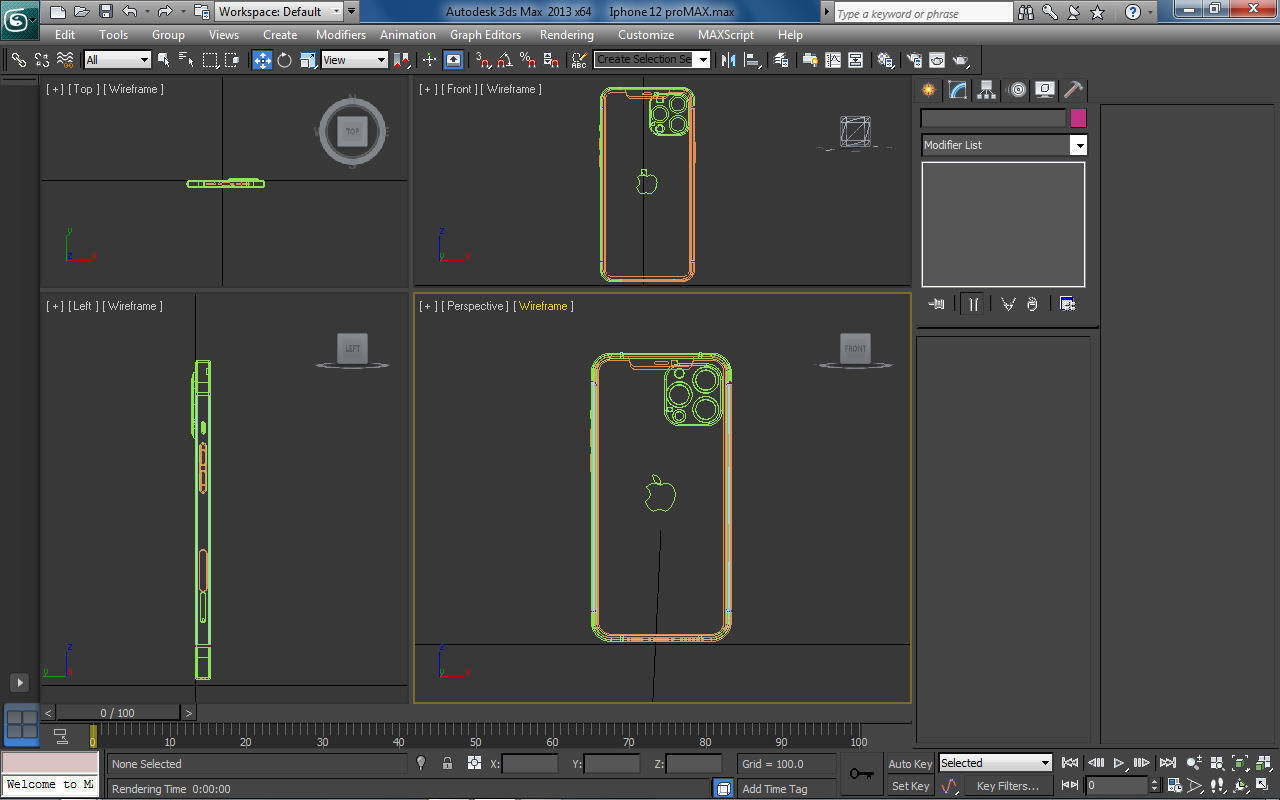
Task: Toggle Window/Crossing selection mode
Action: coord(232,60)
